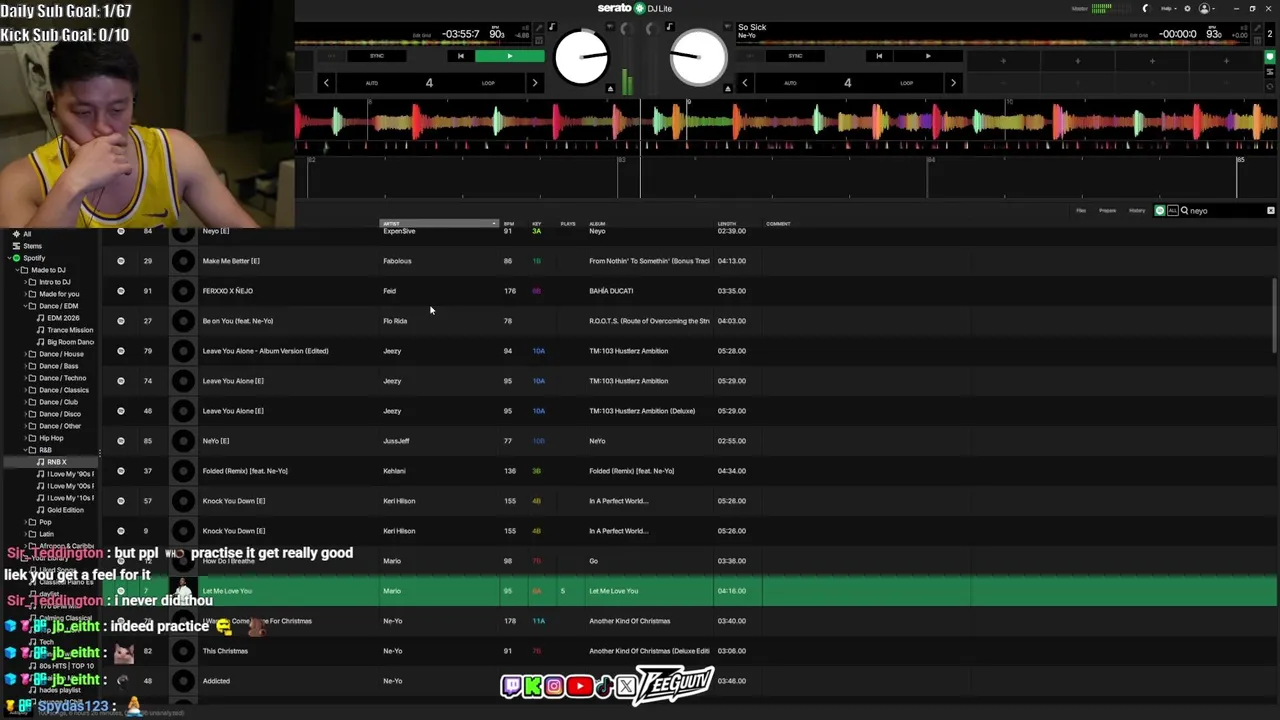Click the right deck virtual platter
Image resolution: width=1280 pixels, height=720 pixels.
coord(698,57)
